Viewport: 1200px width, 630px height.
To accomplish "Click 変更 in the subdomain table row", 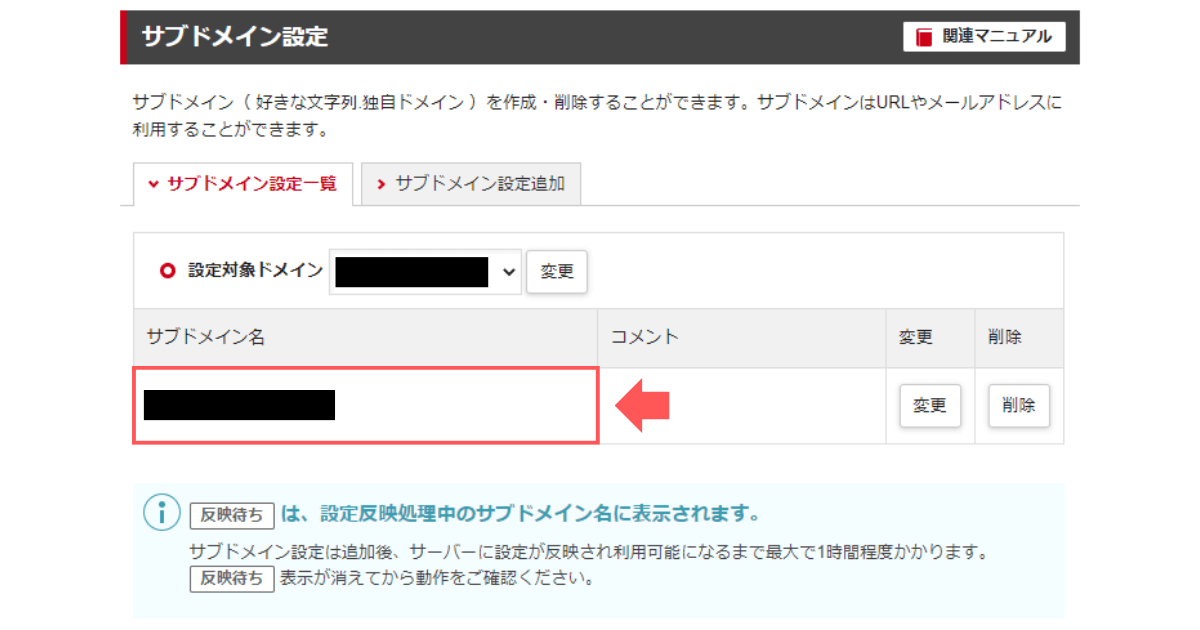I will point(929,405).
